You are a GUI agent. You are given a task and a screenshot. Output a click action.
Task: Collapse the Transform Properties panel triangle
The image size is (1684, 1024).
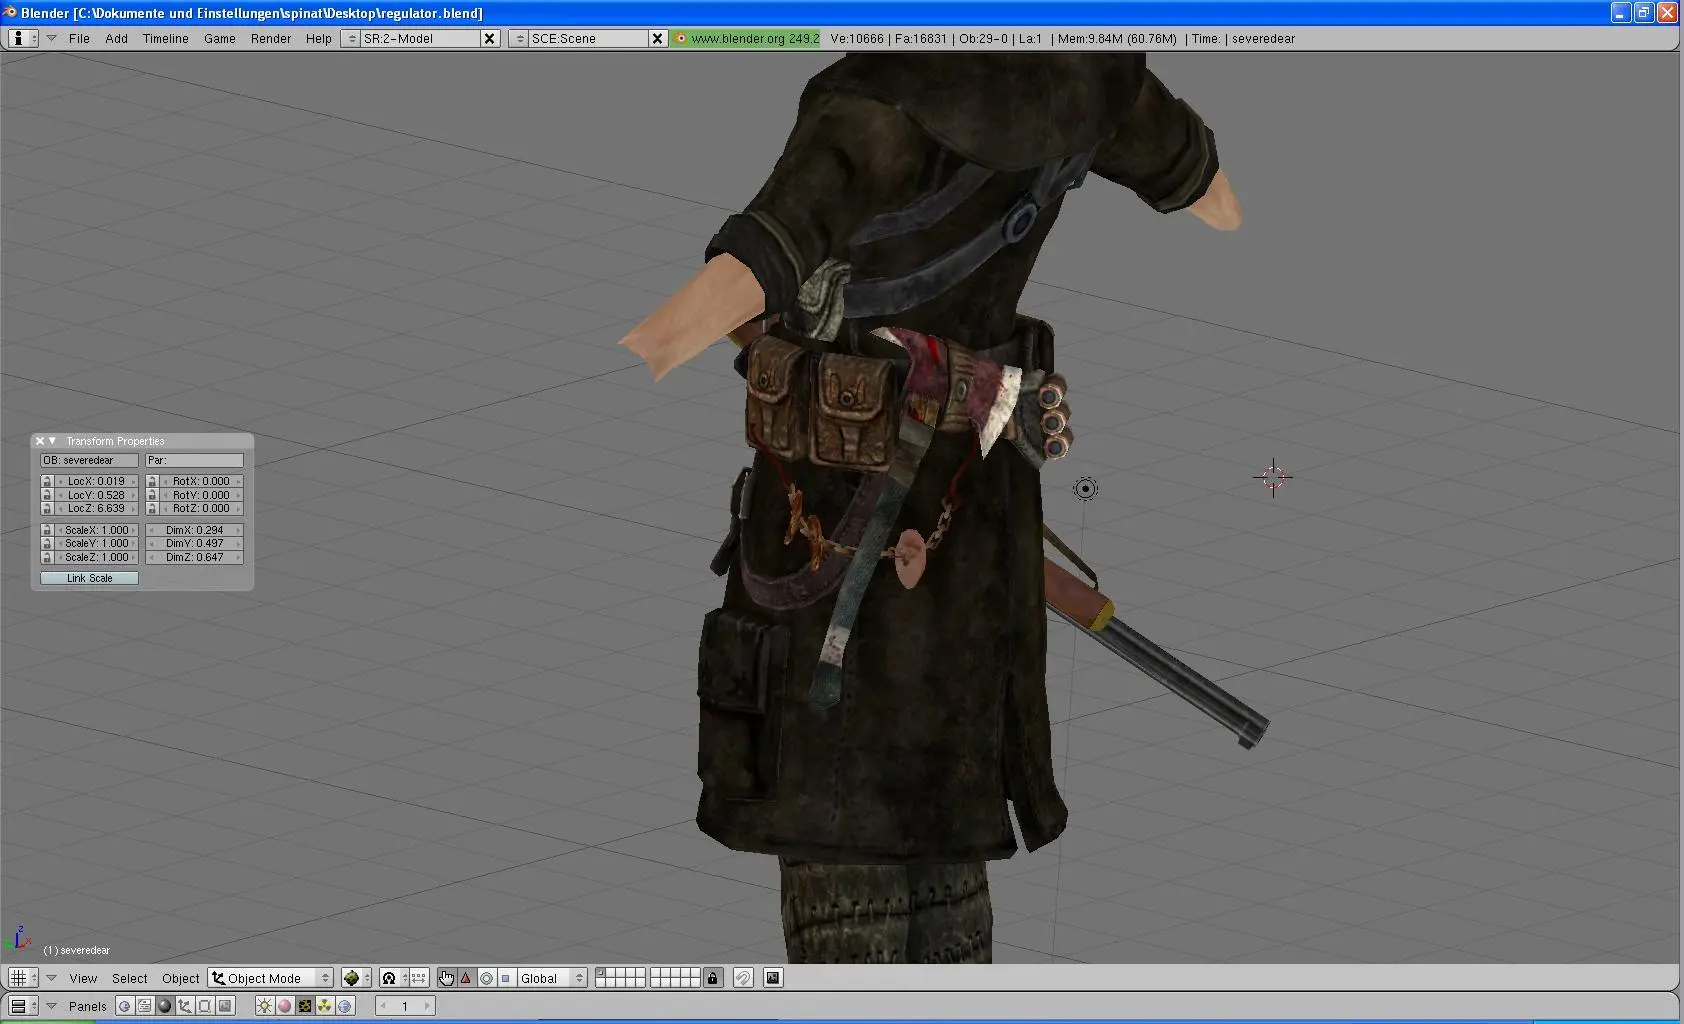53,441
